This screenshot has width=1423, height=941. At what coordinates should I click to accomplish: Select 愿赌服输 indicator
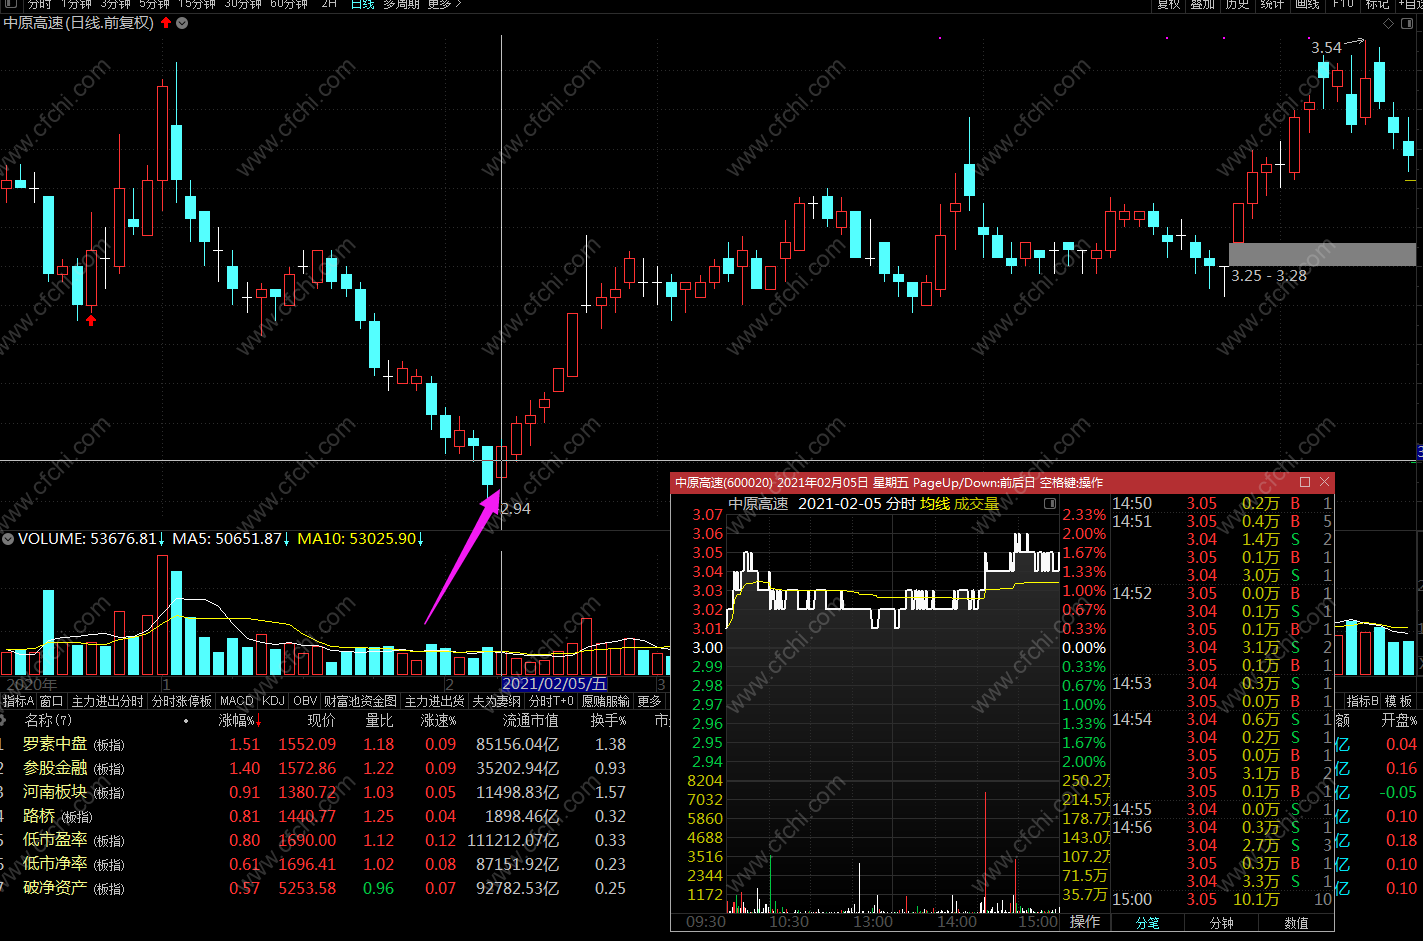coord(606,701)
